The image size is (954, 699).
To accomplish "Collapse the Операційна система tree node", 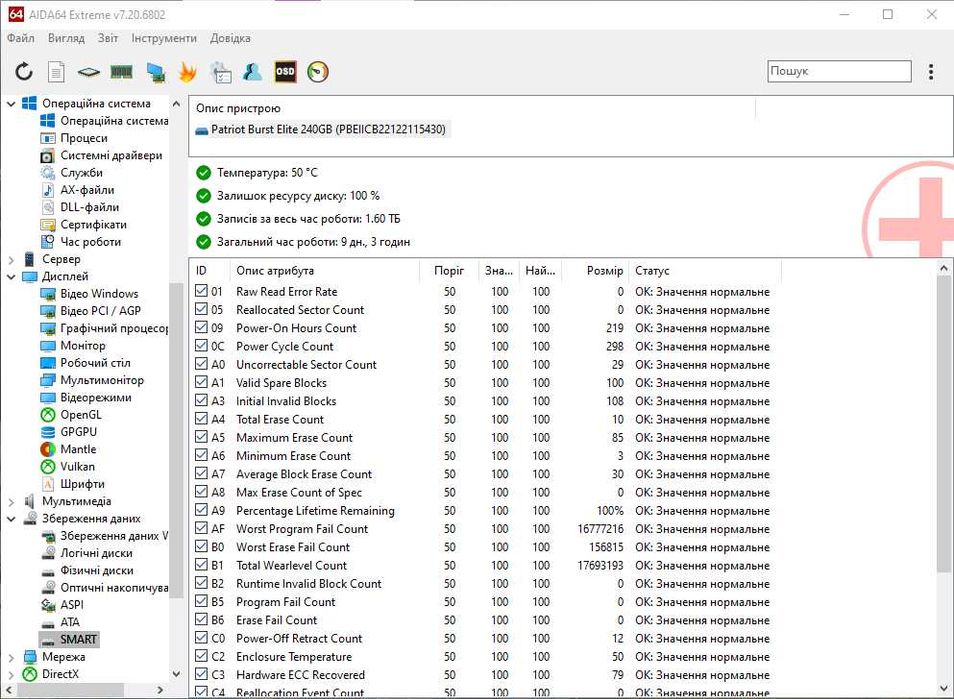I will tap(11, 104).
